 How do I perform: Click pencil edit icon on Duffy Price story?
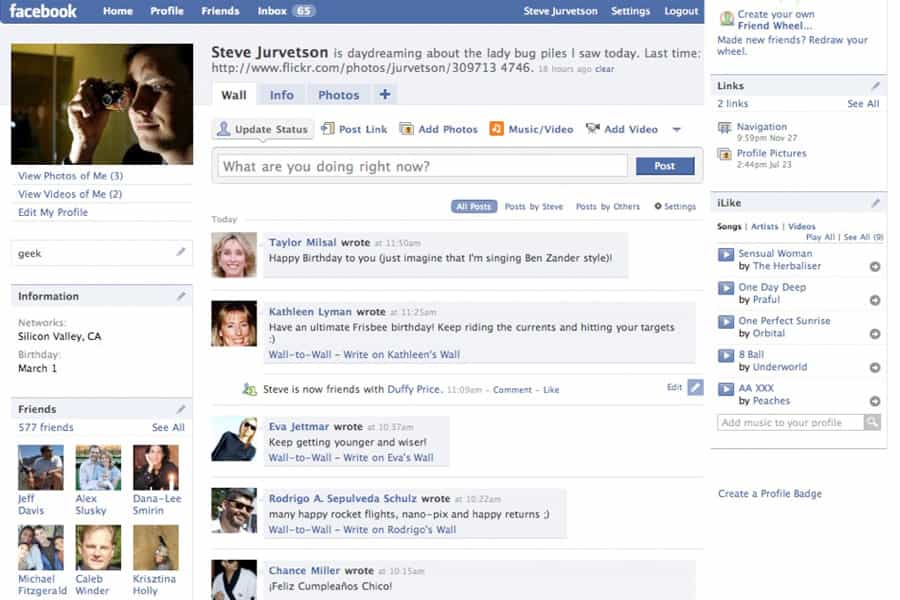pos(695,387)
